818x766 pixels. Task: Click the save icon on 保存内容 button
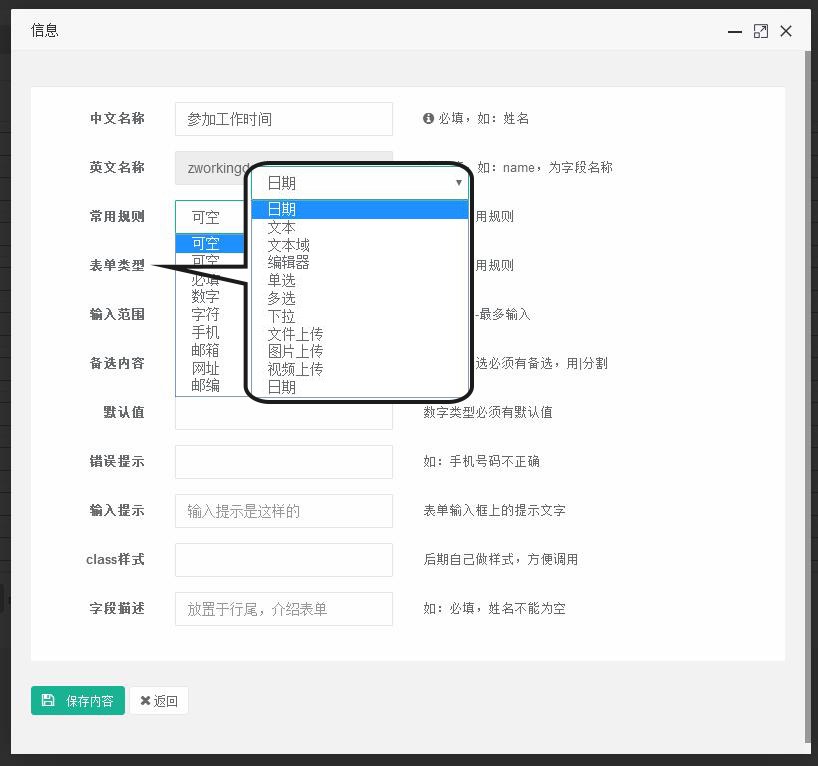[x=48, y=701]
